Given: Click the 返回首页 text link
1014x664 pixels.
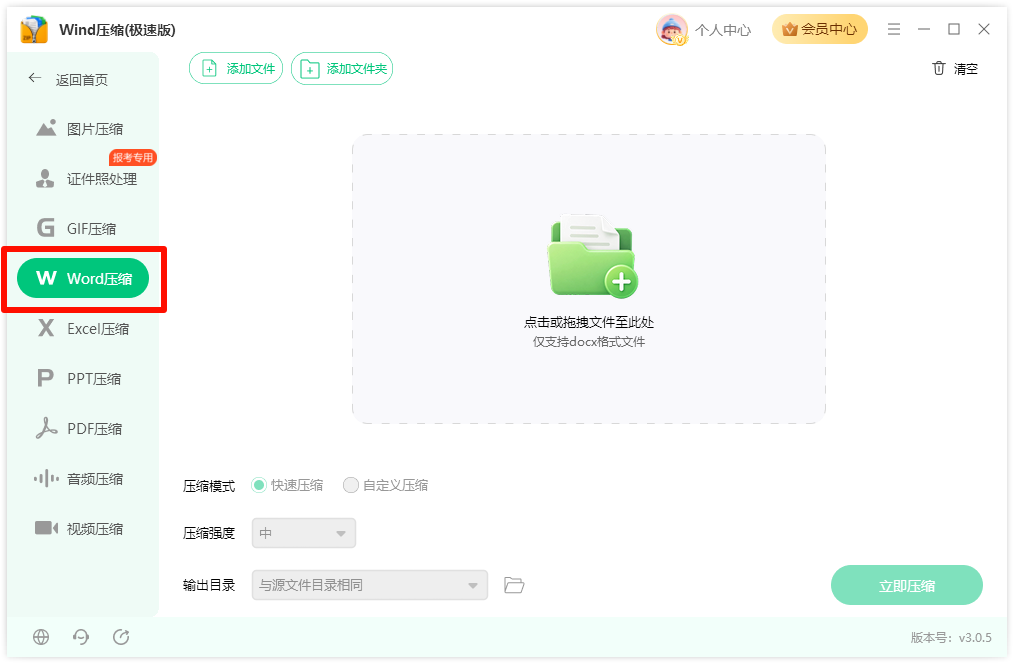Looking at the screenshot, I should click(81, 80).
